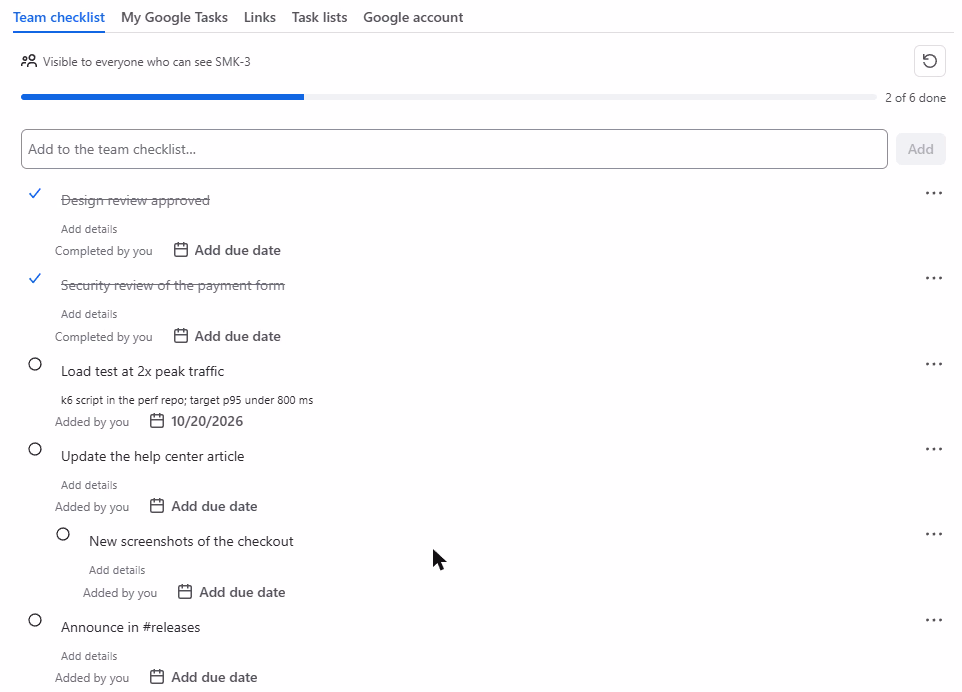Click calendar icon under Update the help center article
Screen dimensions: 962x692
(x=157, y=506)
